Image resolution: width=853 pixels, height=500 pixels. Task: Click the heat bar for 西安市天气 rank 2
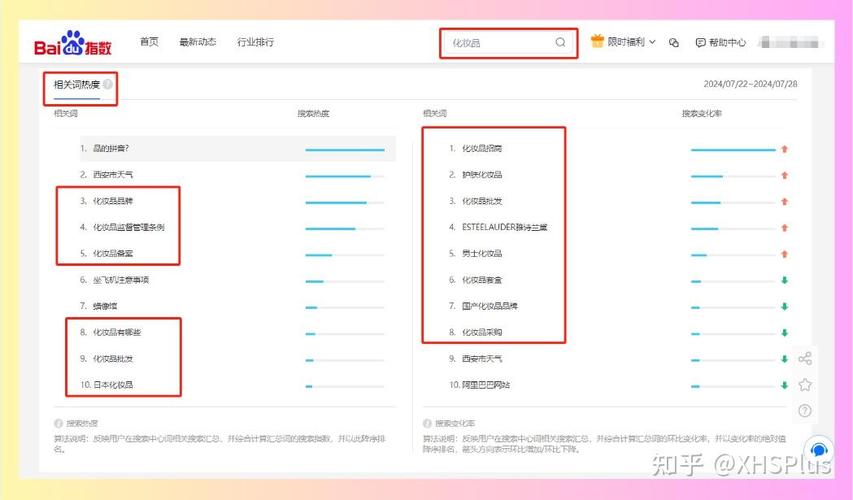(345, 176)
